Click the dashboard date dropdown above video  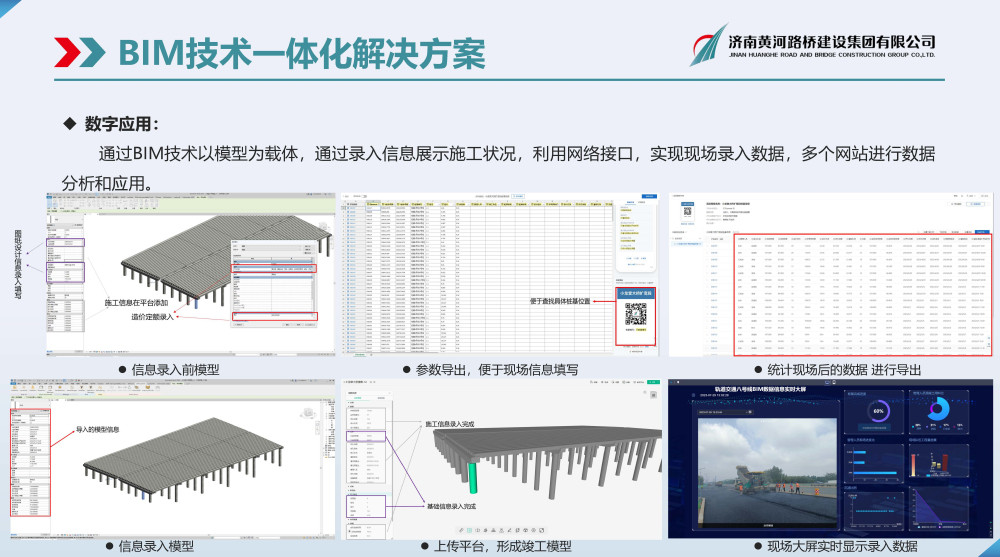[724, 410]
